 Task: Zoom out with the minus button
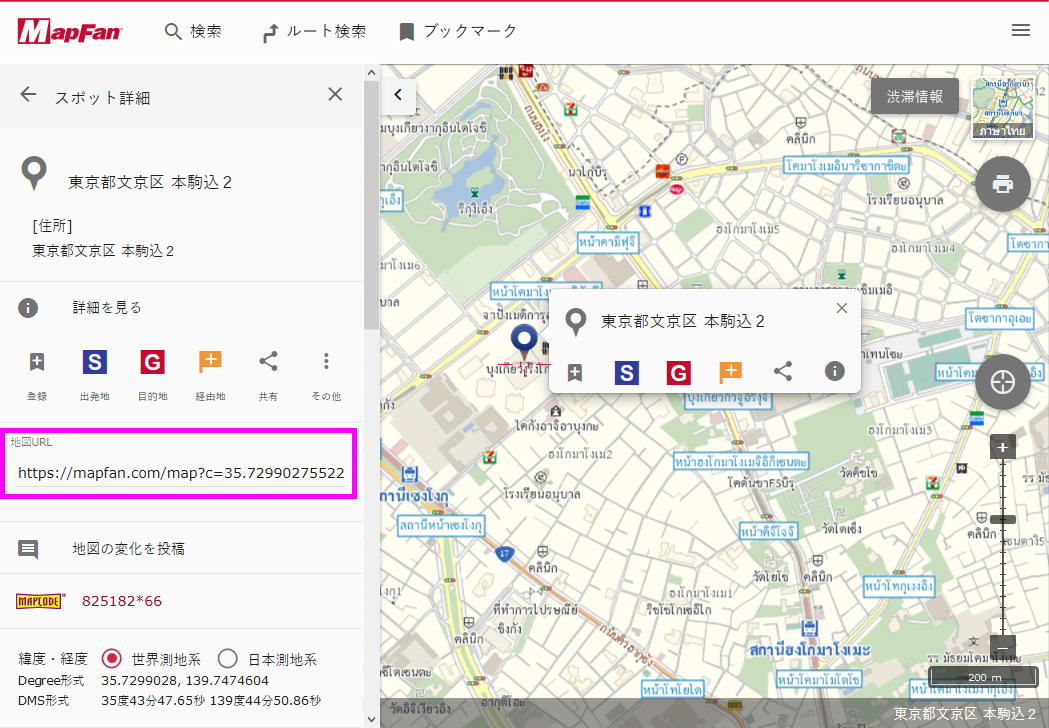1002,648
